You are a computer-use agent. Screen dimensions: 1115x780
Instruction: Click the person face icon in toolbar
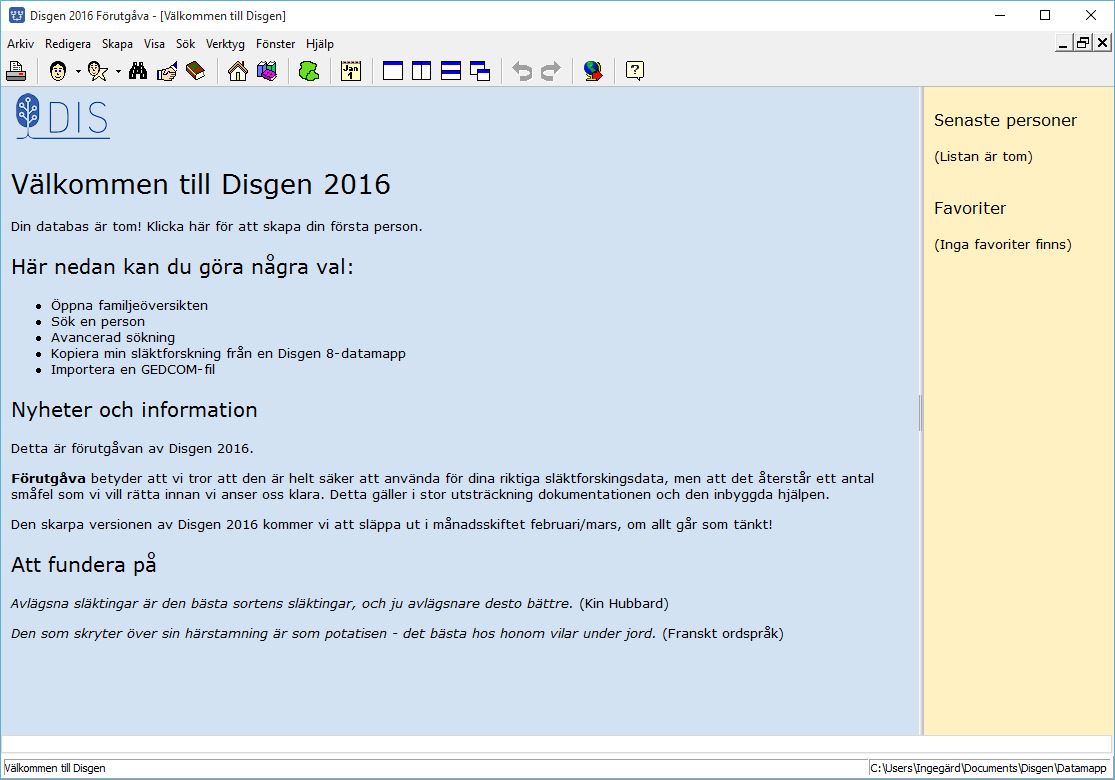[58, 71]
